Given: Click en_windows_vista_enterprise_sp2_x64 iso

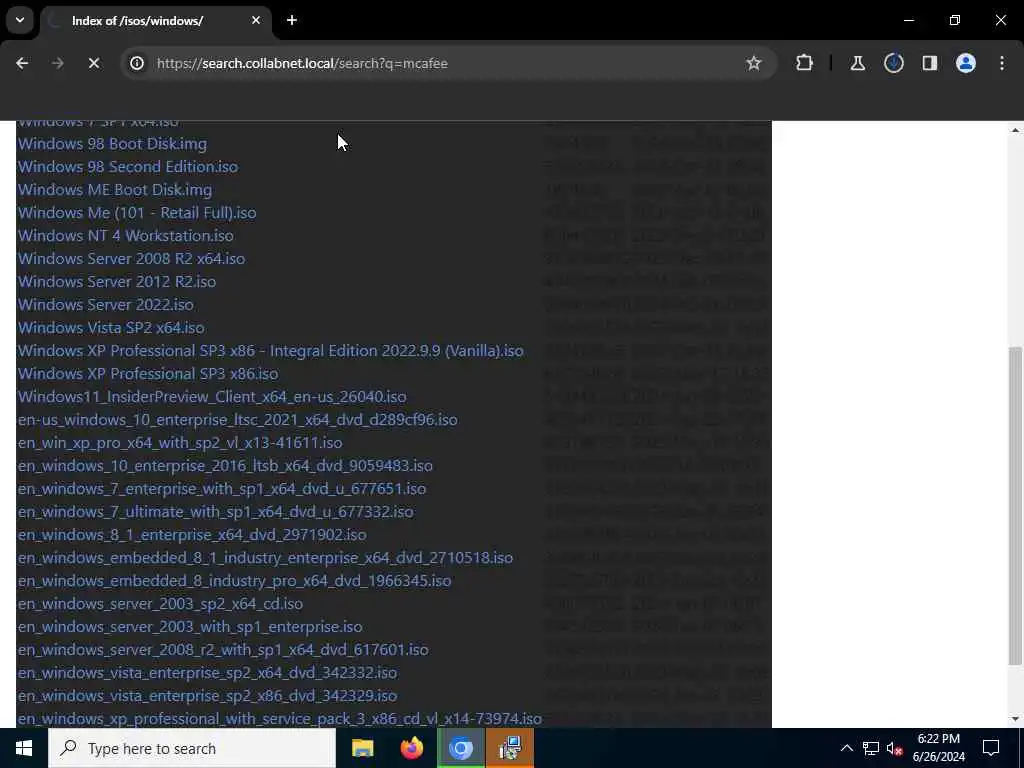Looking at the screenshot, I should [x=208, y=672].
